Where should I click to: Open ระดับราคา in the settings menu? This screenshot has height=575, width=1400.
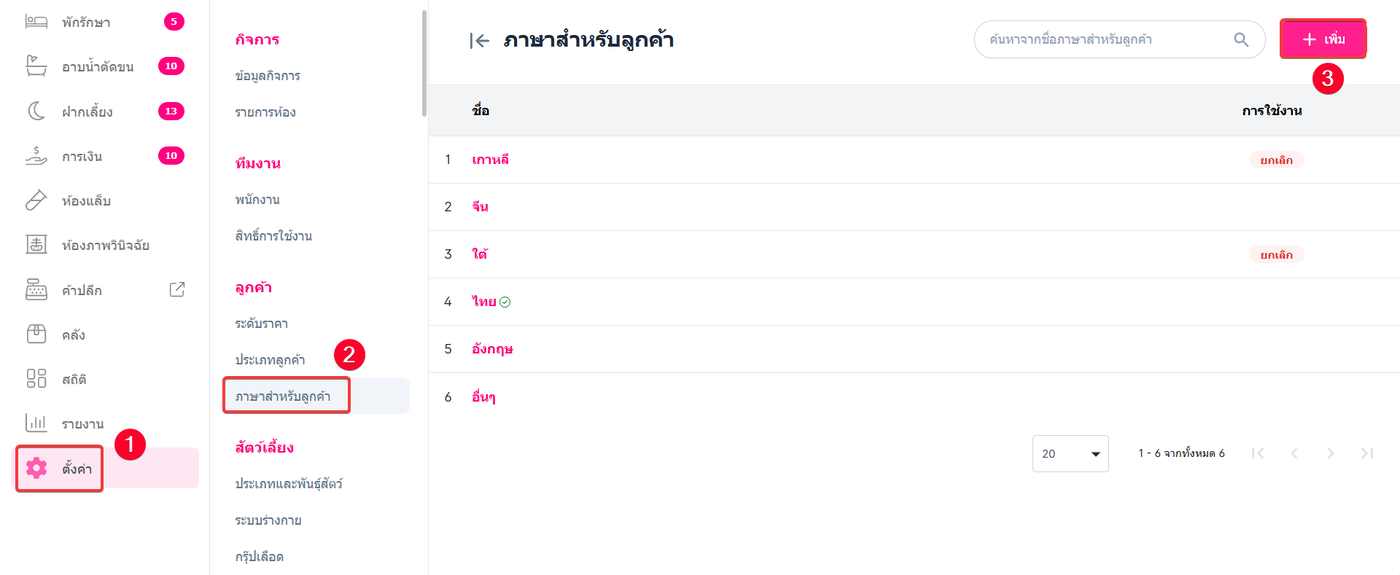click(261, 324)
